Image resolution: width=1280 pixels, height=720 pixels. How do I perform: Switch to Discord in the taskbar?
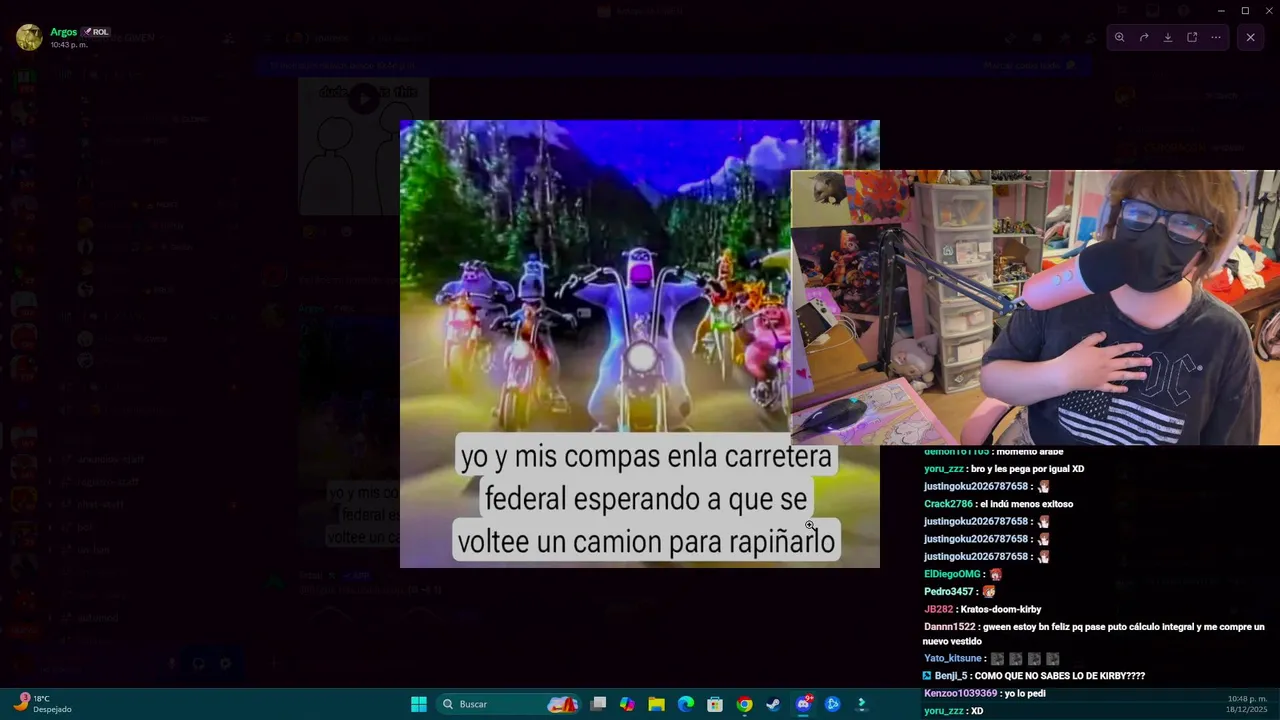[x=803, y=704]
